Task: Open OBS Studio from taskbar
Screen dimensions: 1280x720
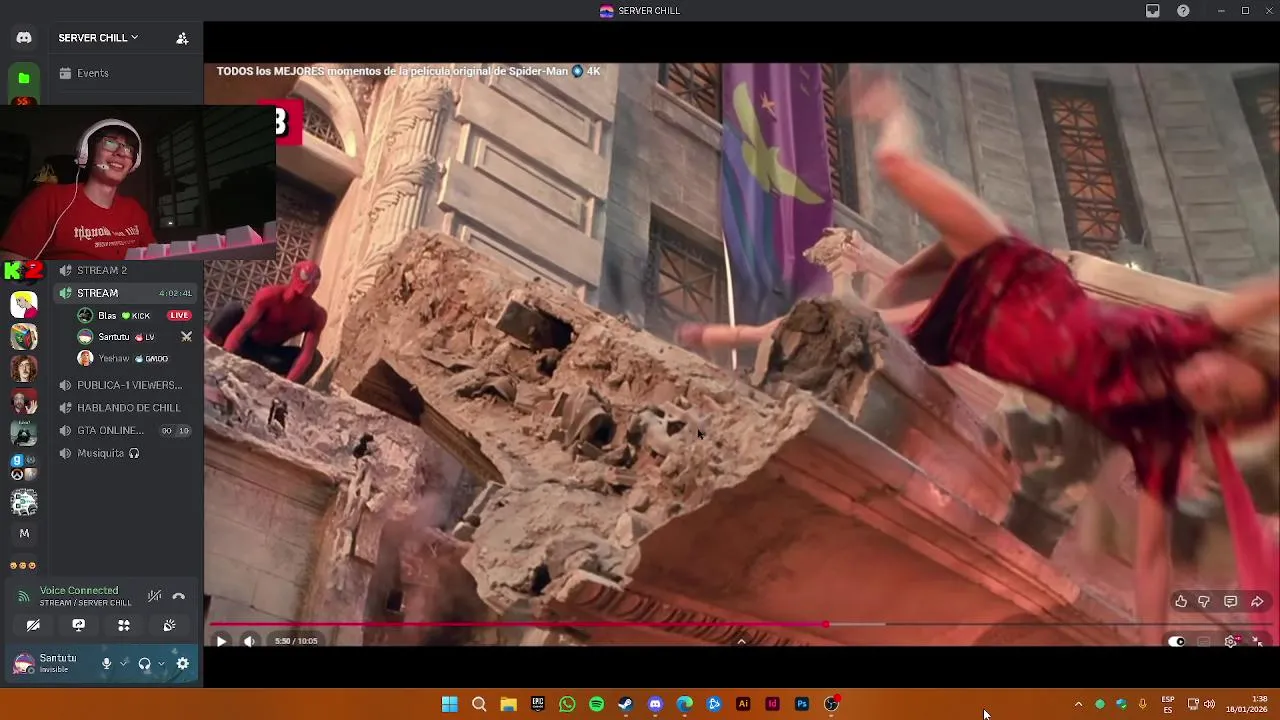Action: click(831, 704)
